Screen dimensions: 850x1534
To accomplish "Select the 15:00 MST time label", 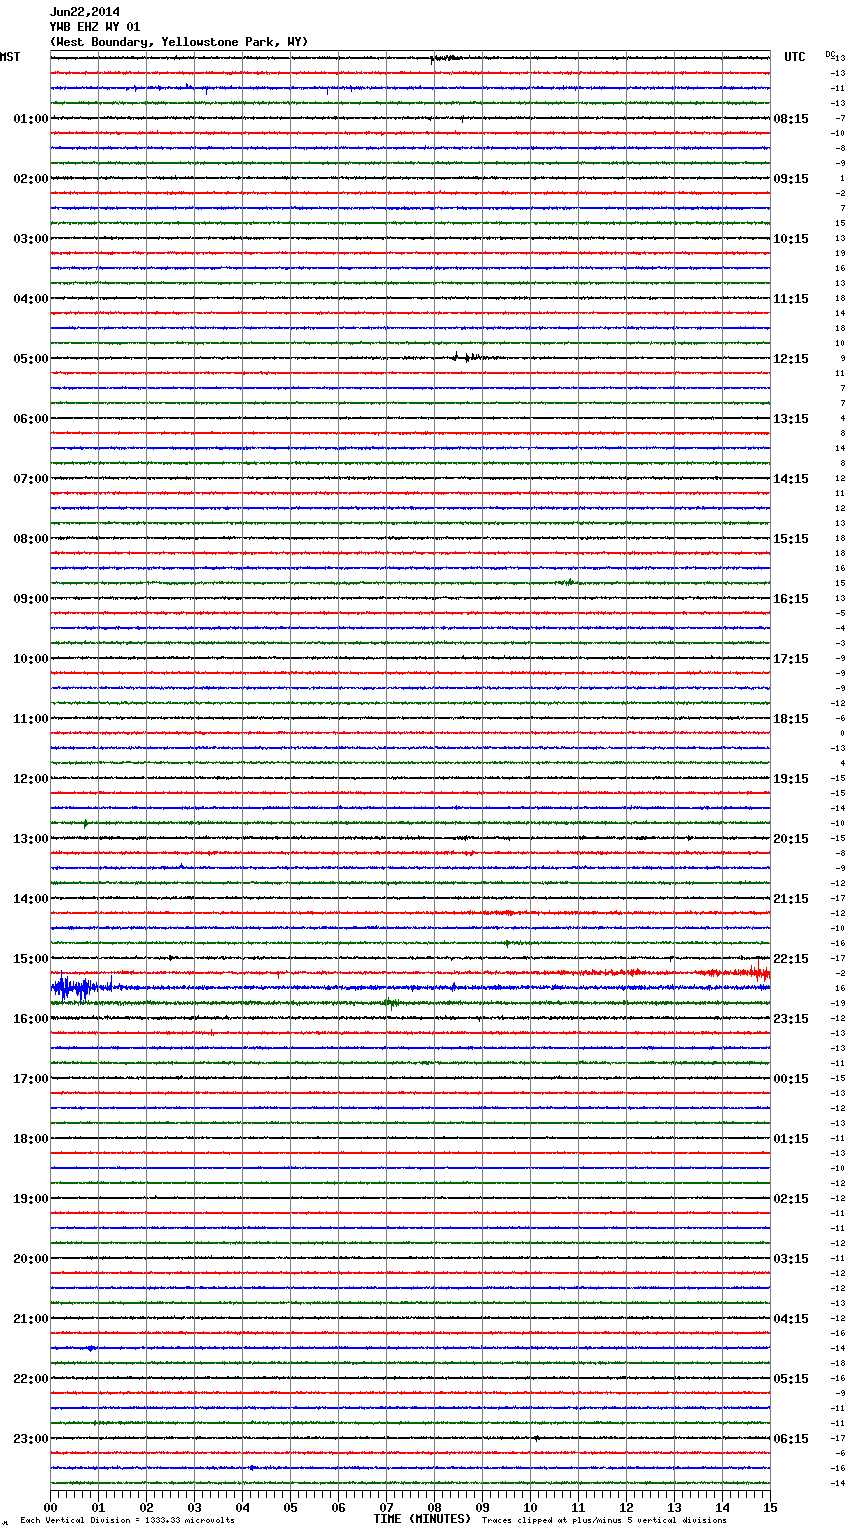I will click(30, 959).
